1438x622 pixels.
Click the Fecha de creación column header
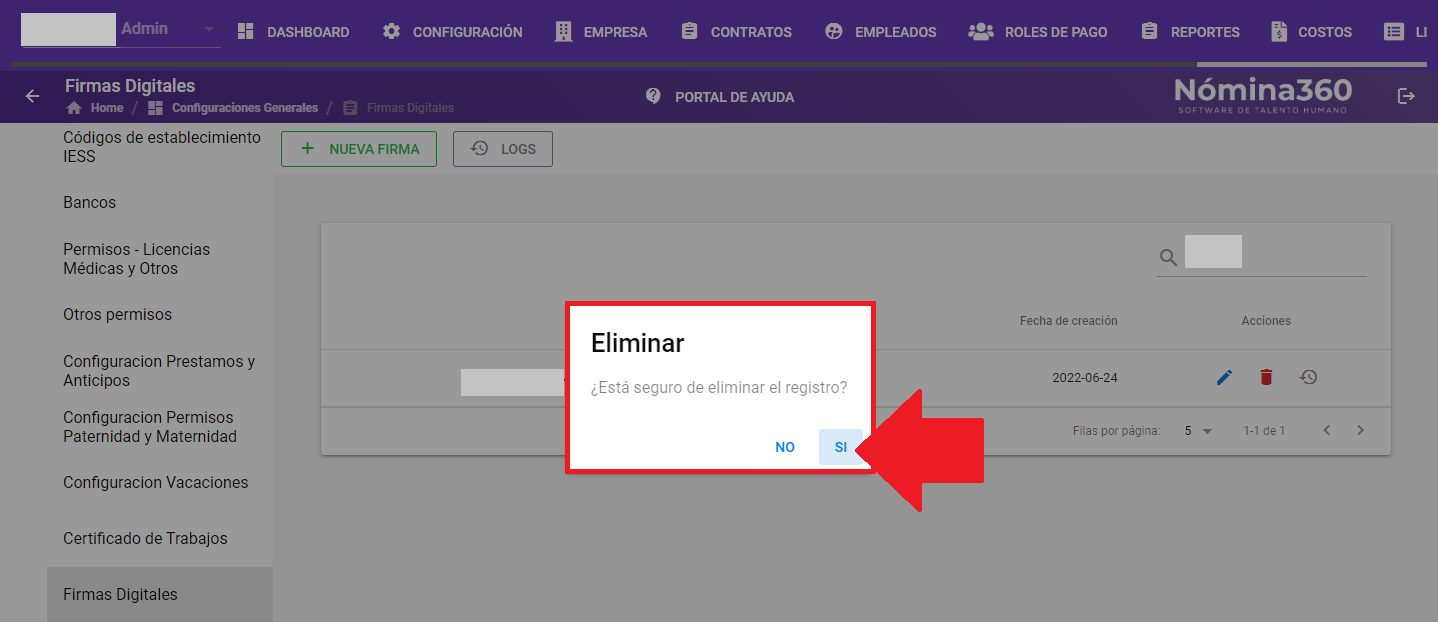coord(1068,321)
